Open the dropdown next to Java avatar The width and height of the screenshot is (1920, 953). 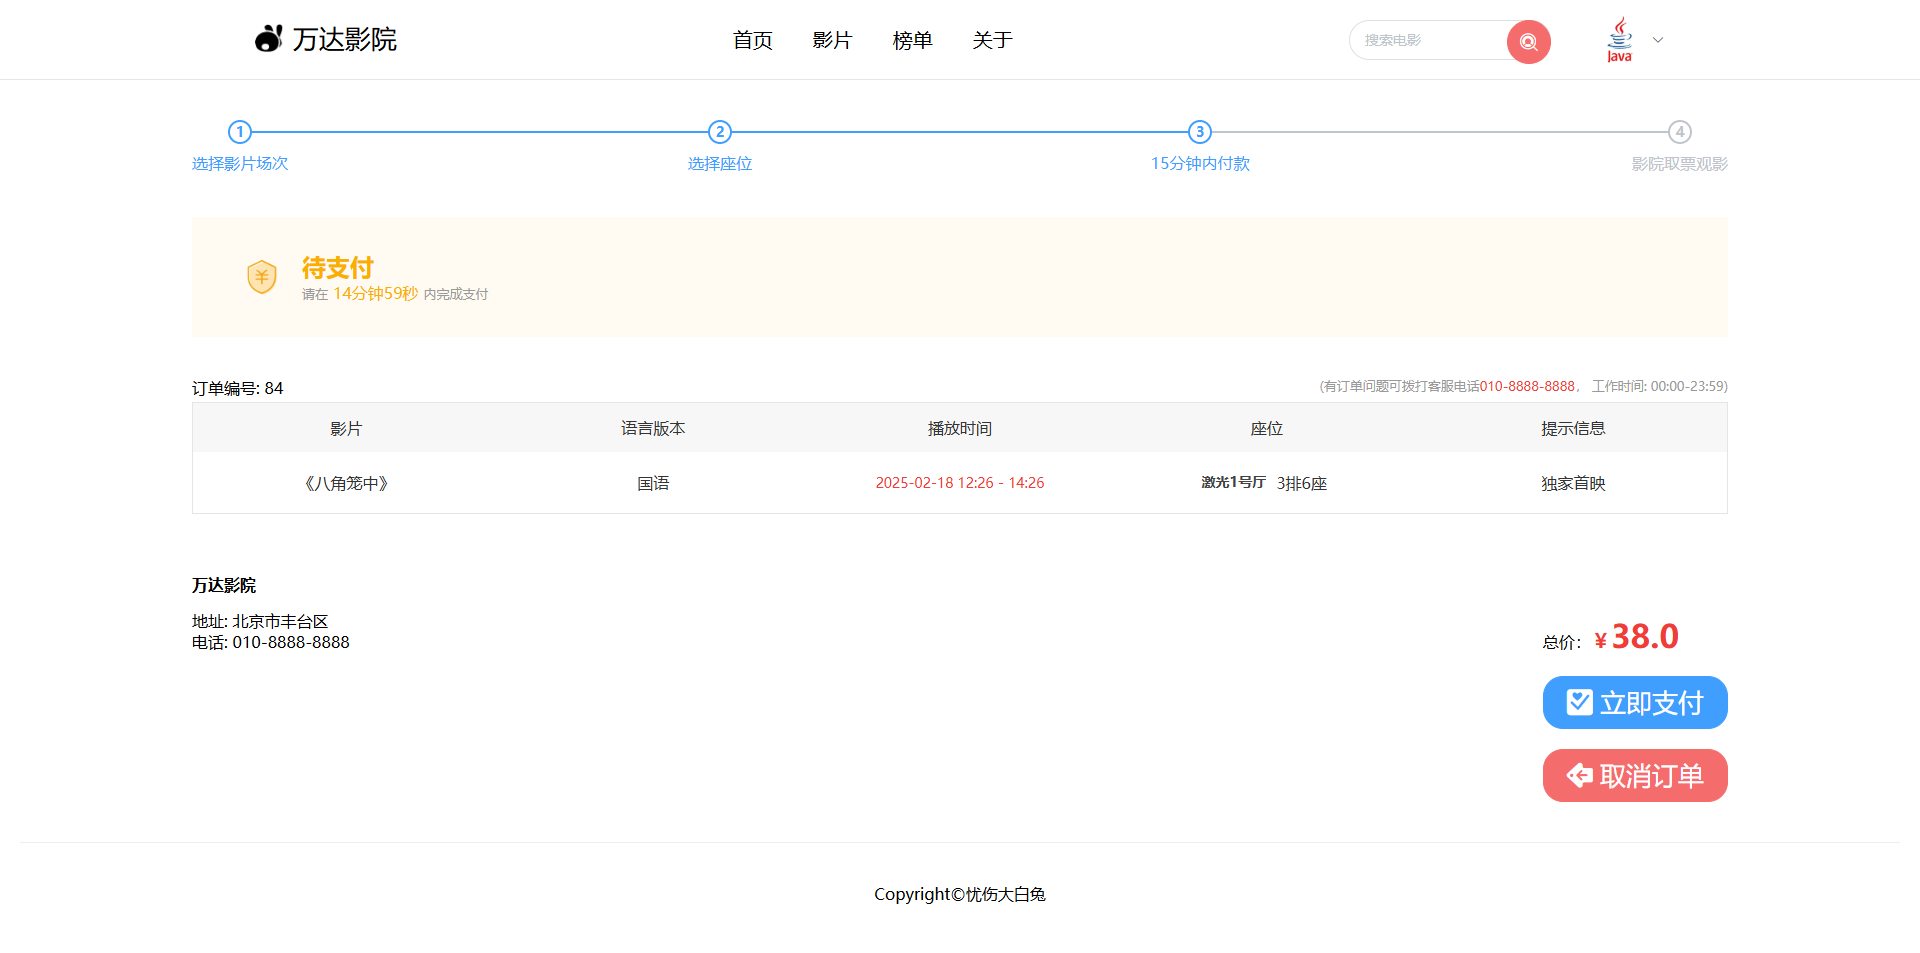pos(1657,39)
